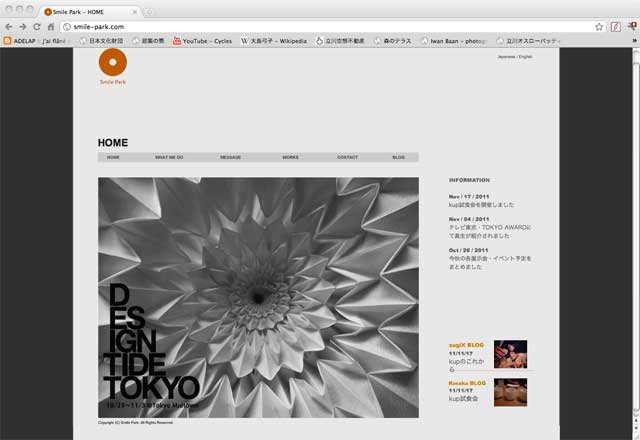Open the Nov / 17 / 2011 news item
Screen dimensions: 640x440
pyautogui.click(x=481, y=201)
